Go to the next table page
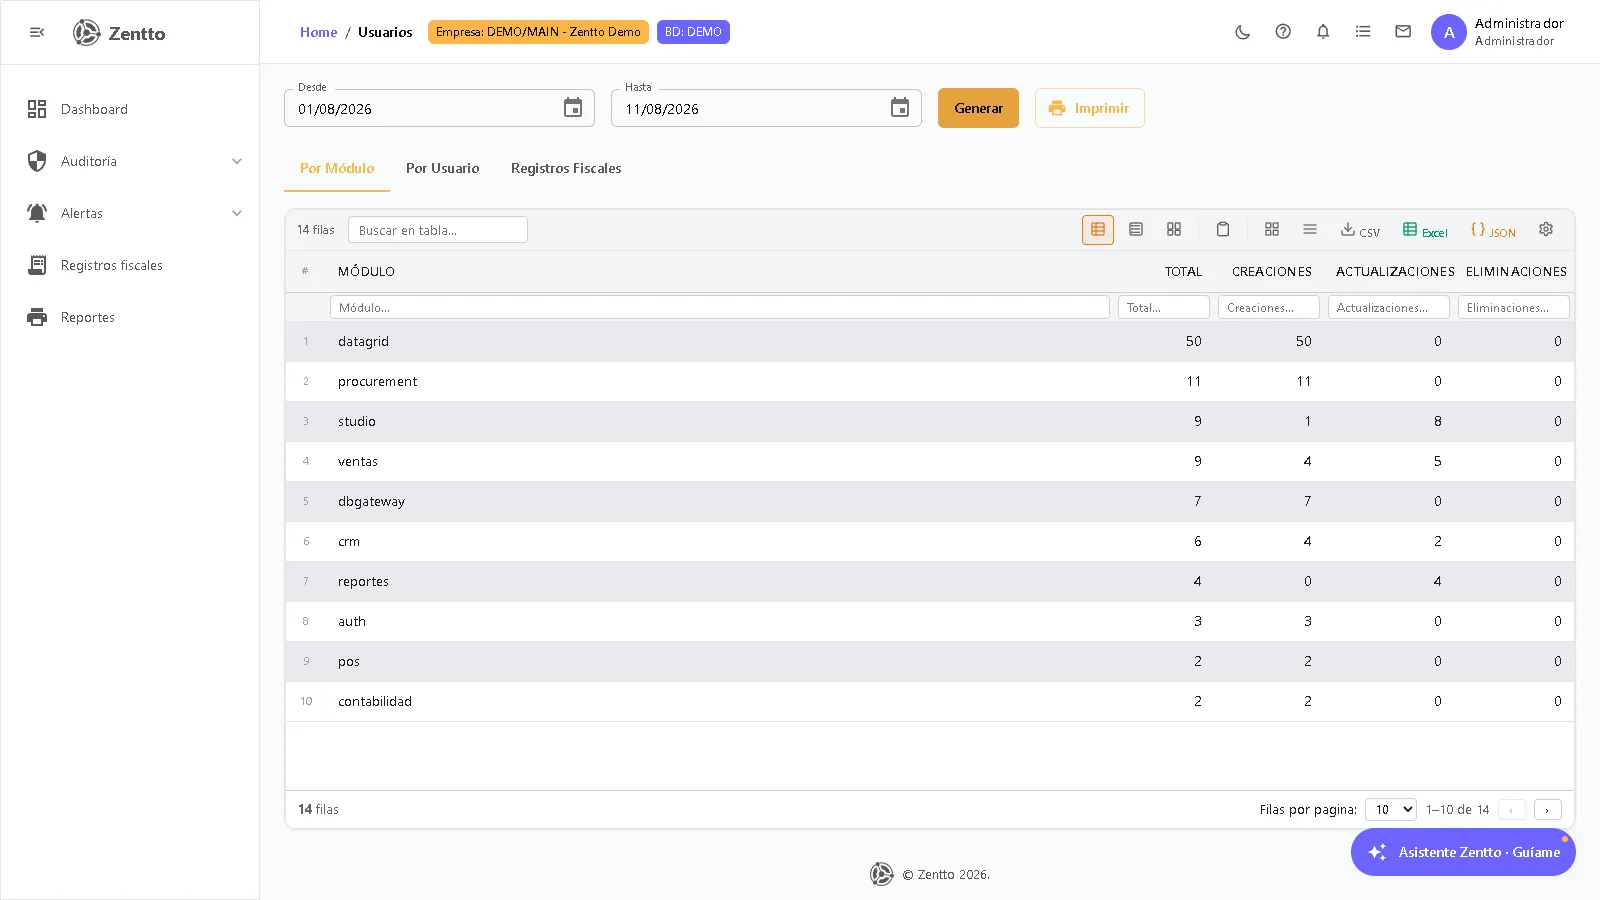Screen dimensions: 1600x900 1547,810
